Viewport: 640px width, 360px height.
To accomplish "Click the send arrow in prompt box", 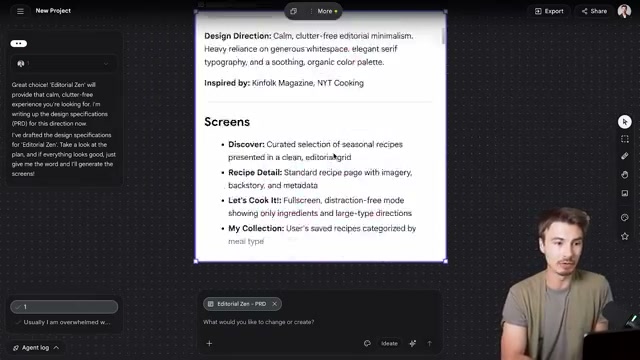I will pos(429,344).
